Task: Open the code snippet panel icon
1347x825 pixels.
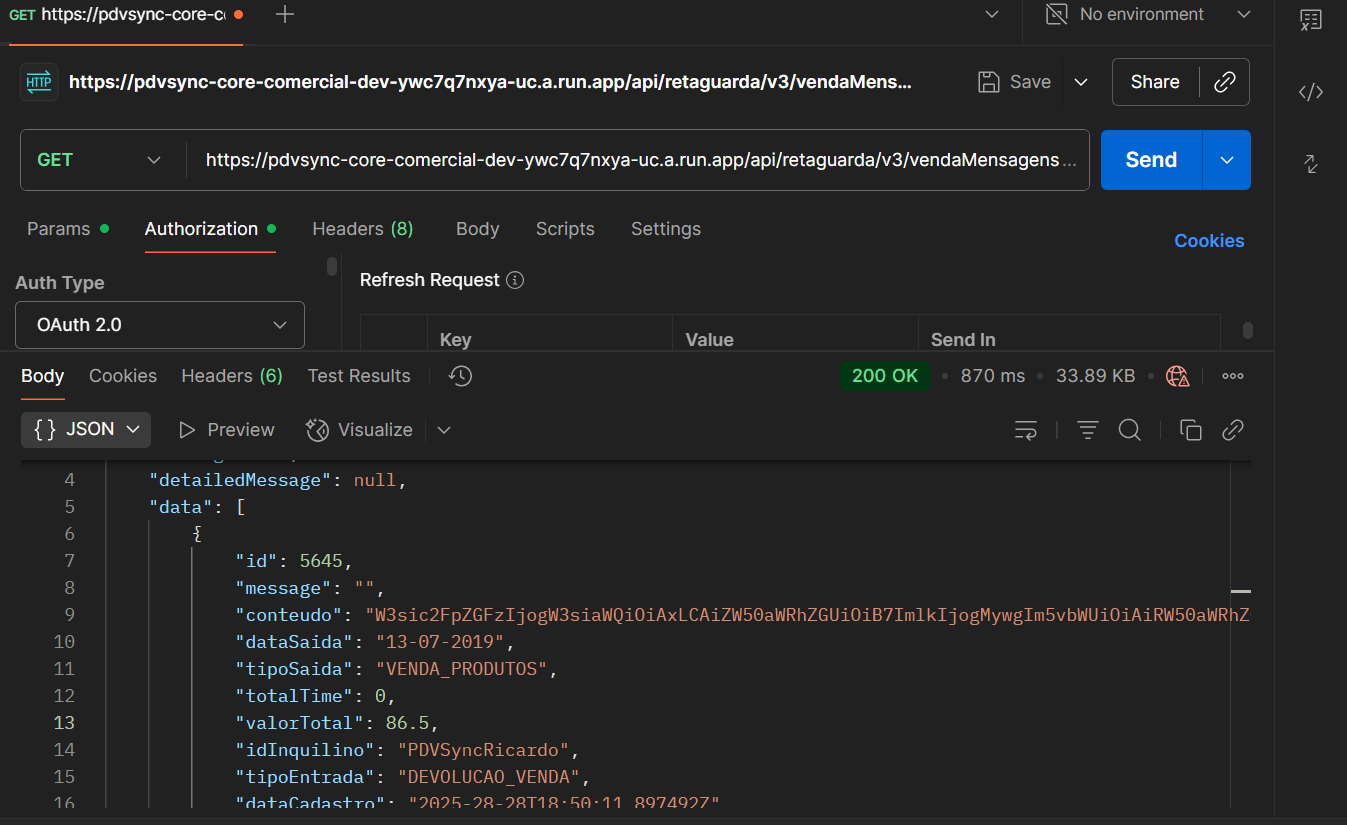Action: [1311, 92]
